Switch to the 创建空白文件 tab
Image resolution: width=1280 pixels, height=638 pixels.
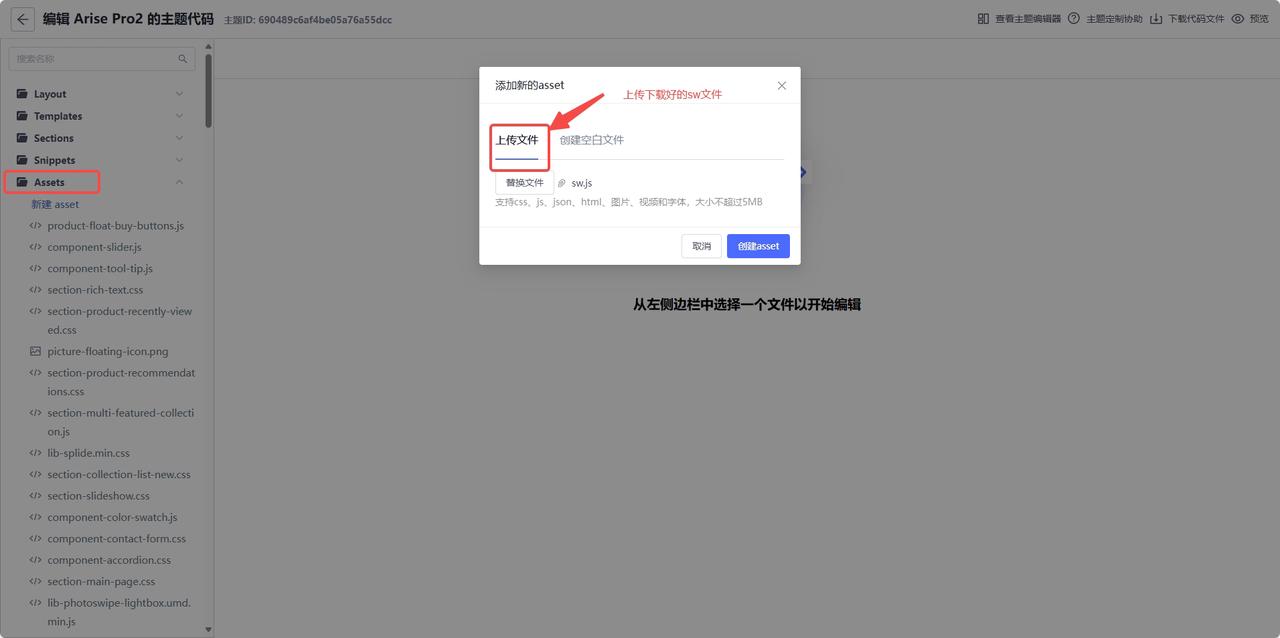coord(591,140)
